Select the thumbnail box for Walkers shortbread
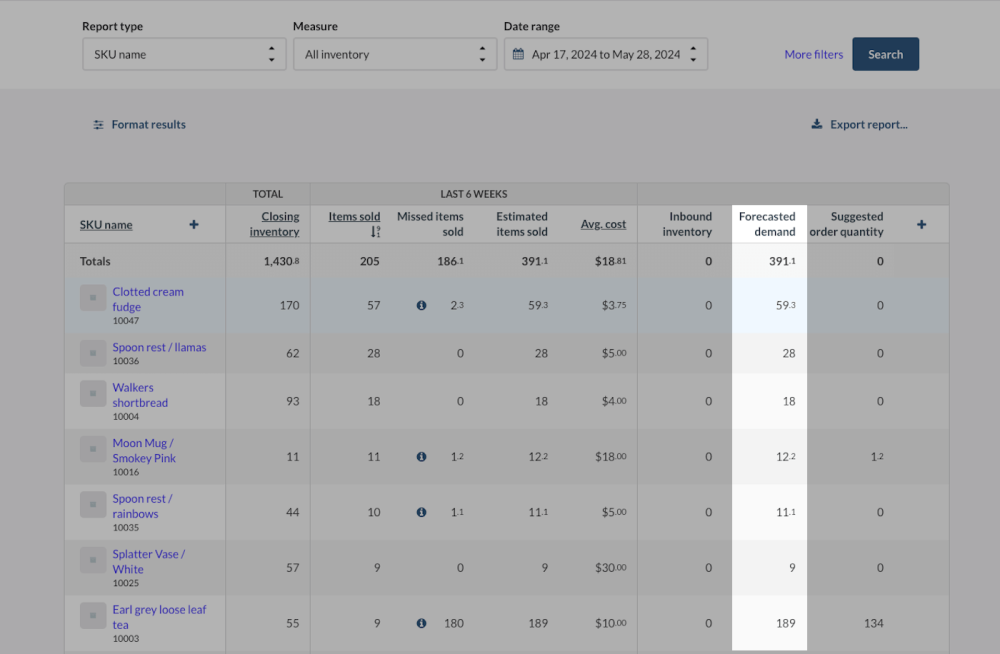The image size is (1000, 654). (x=92, y=394)
